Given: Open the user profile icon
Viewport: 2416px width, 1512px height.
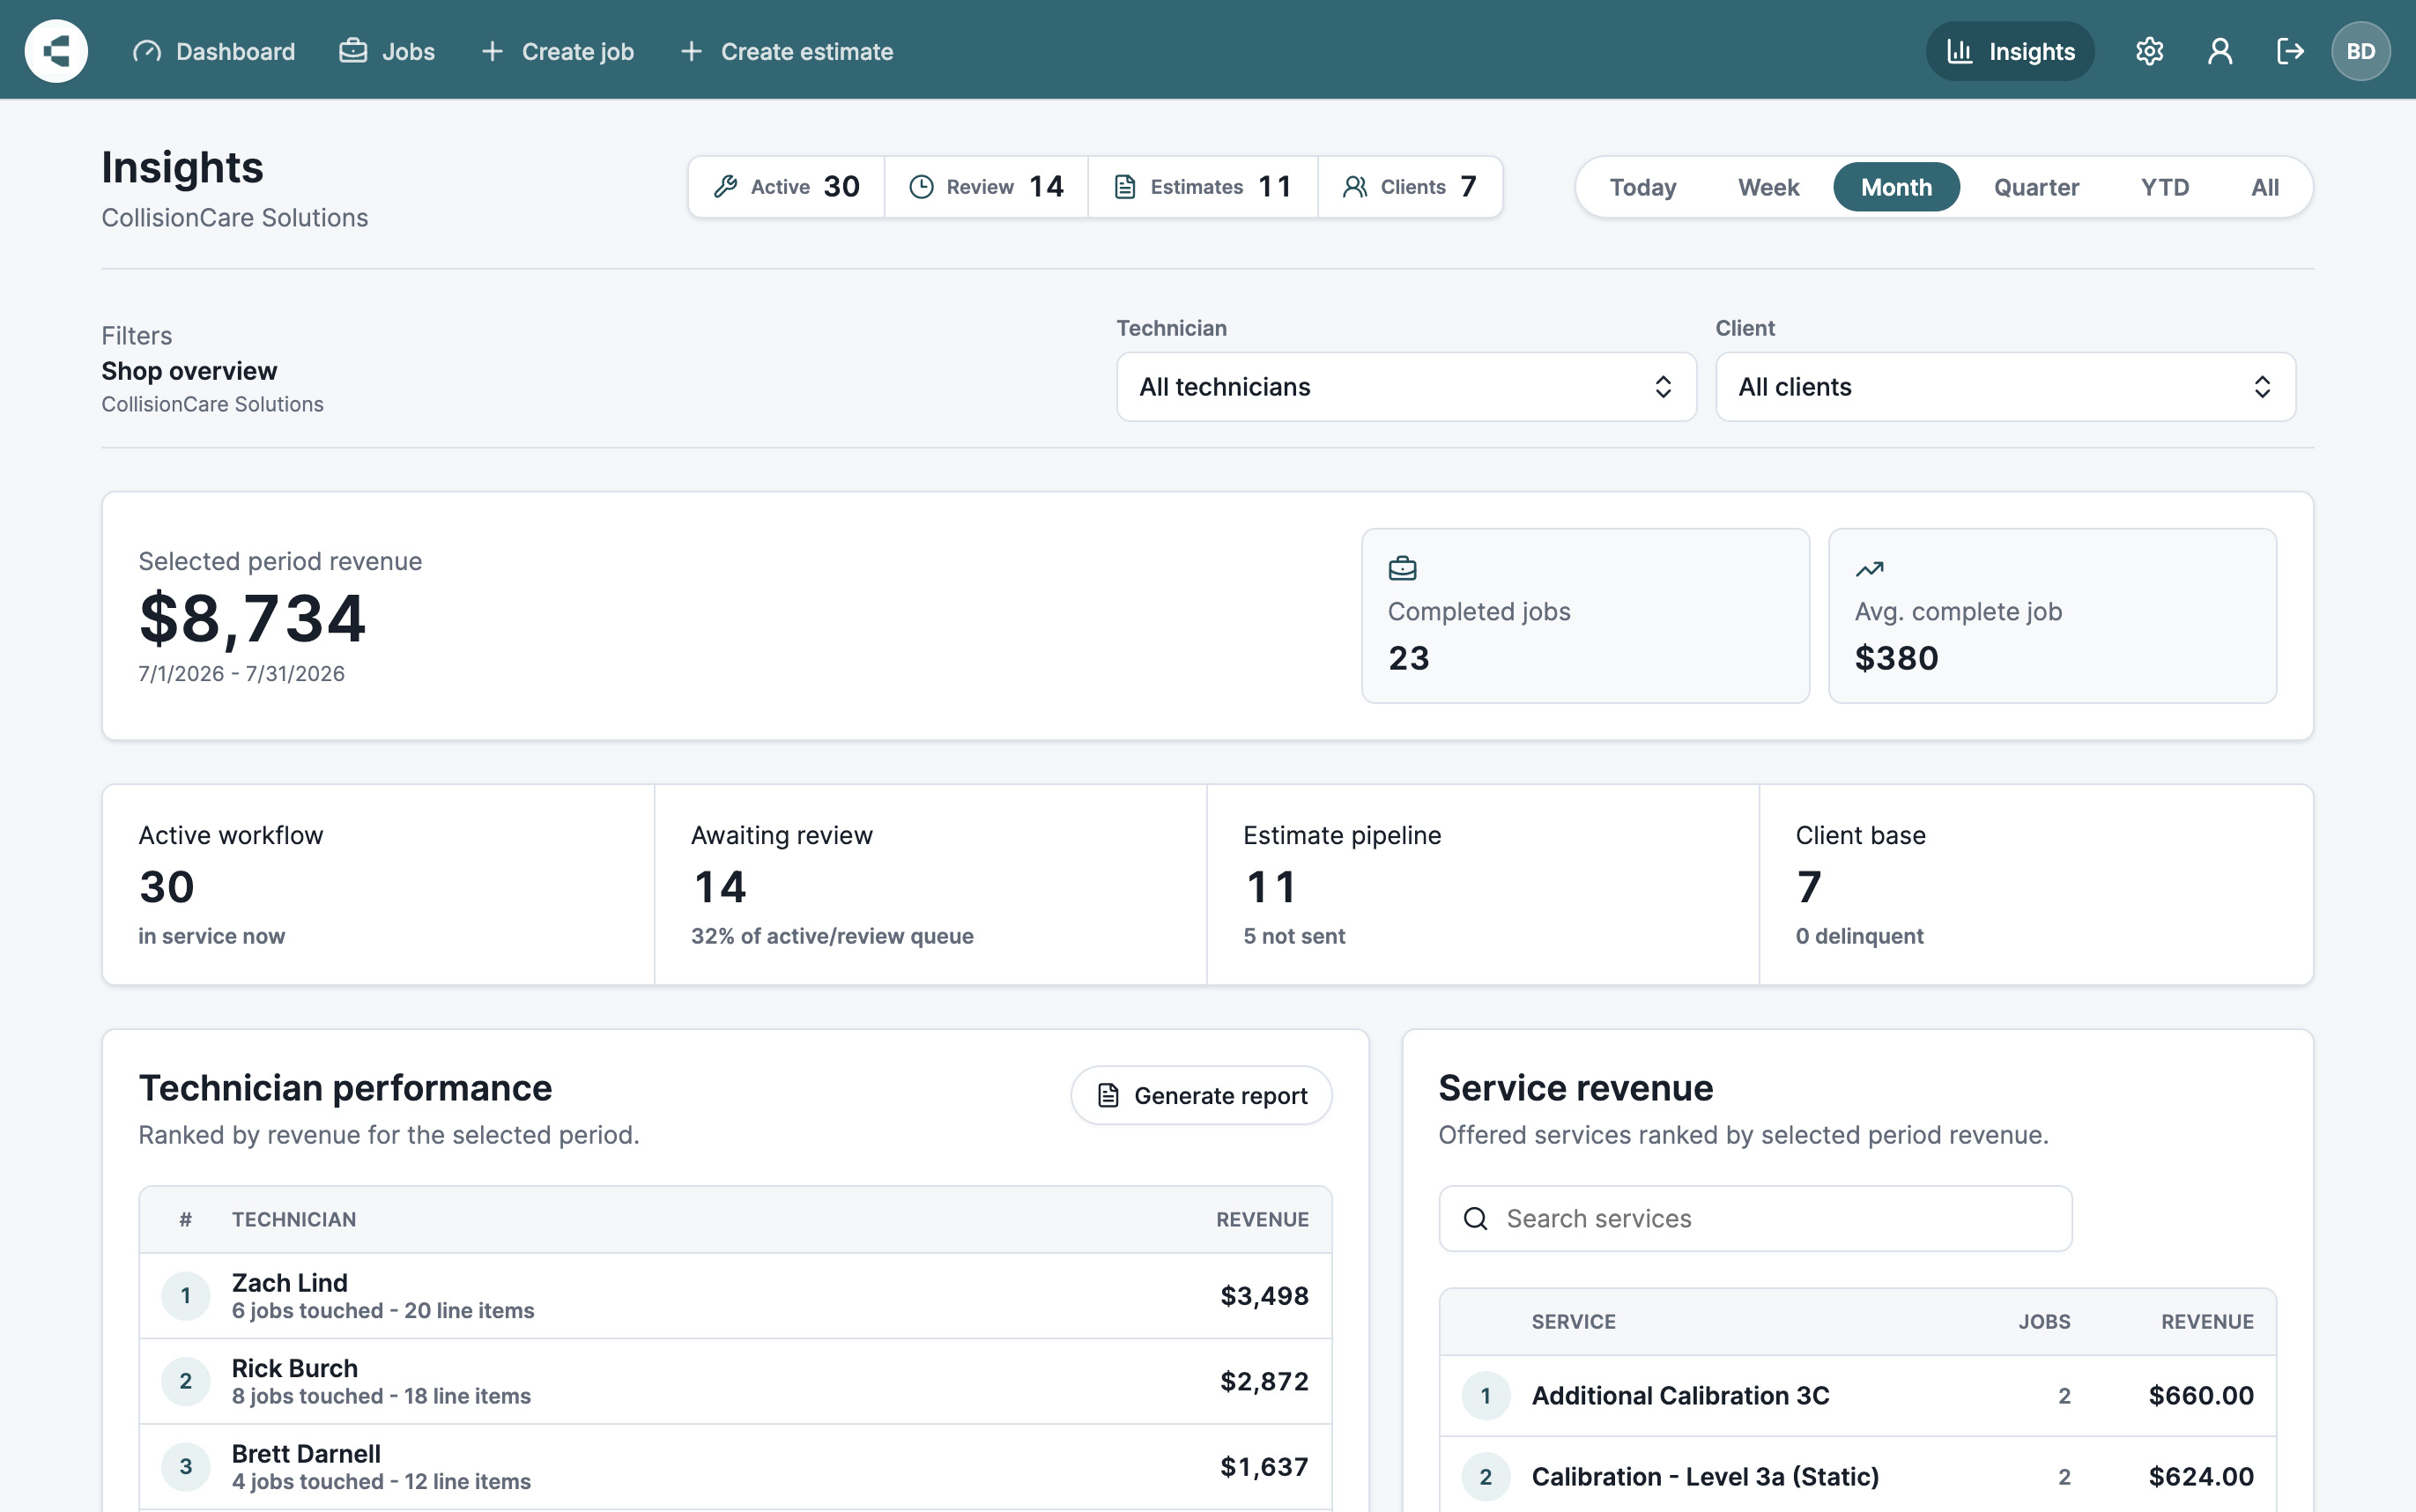Looking at the screenshot, I should tap(2220, 51).
